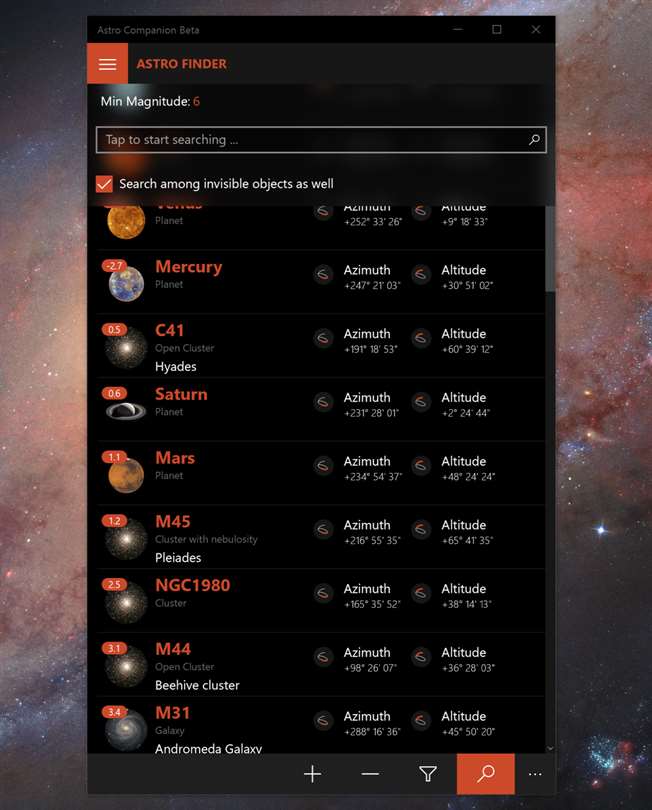Select the NGC1980 cluster item
652x810 pixels.
pyautogui.click(x=320, y=600)
